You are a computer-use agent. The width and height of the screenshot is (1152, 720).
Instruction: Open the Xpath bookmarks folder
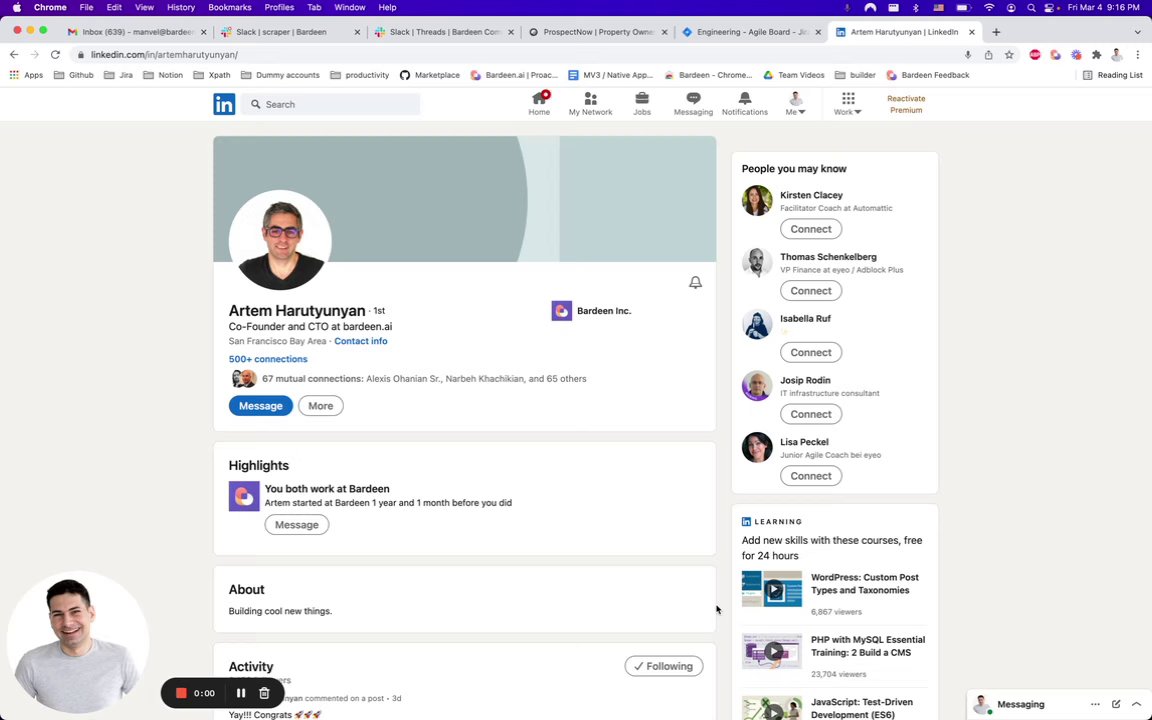click(x=212, y=75)
